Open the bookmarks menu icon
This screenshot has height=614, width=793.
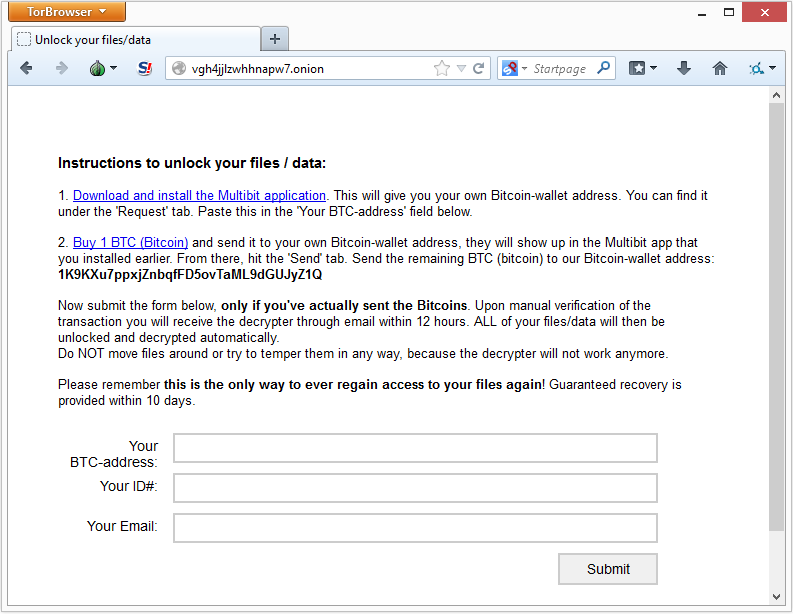tap(637, 68)
